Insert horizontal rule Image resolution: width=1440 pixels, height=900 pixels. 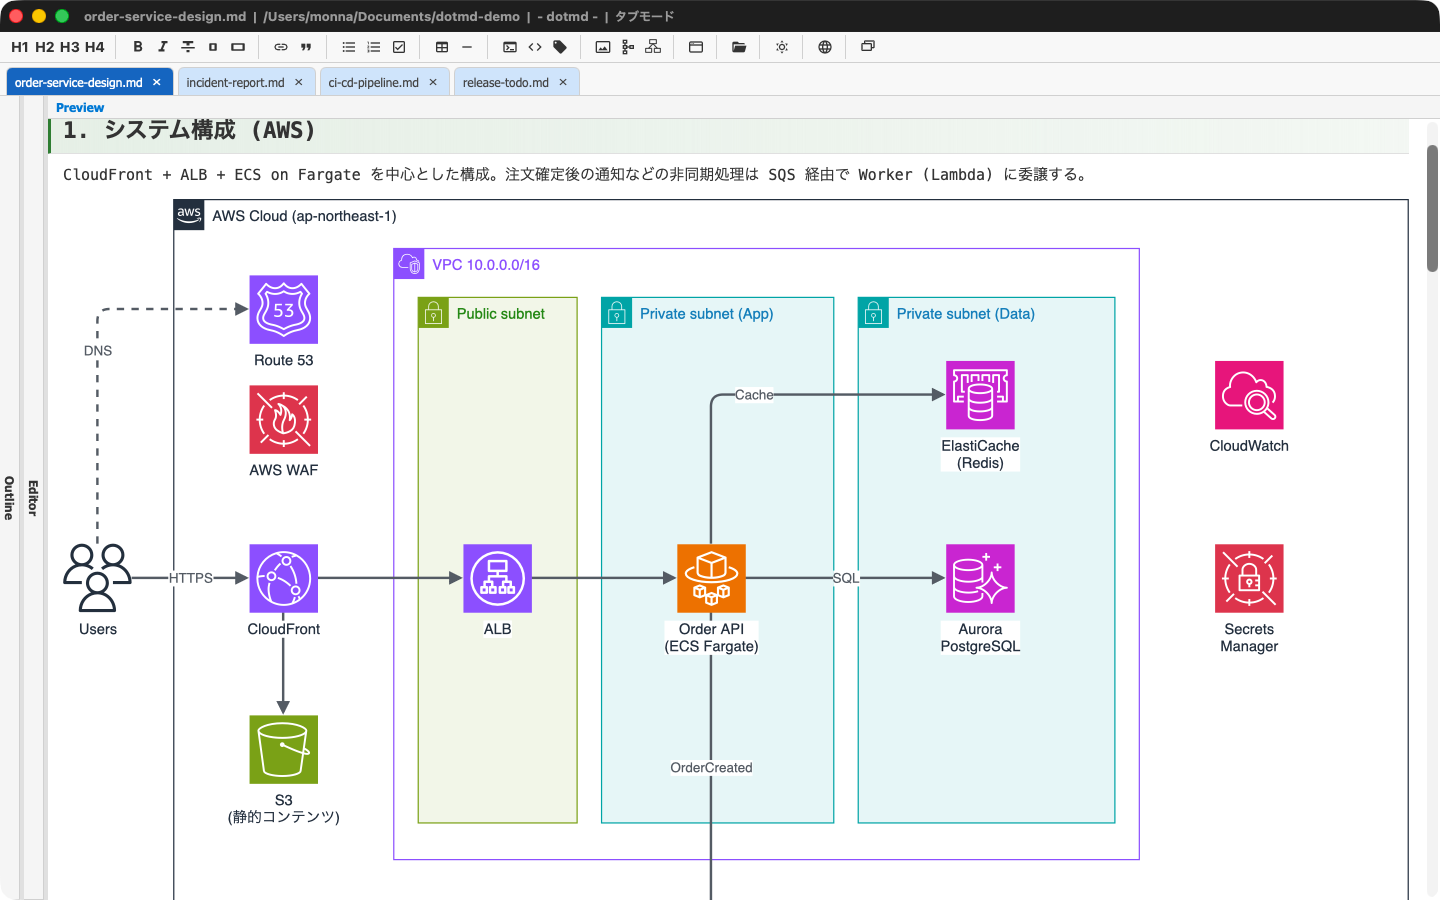[467, 47]
